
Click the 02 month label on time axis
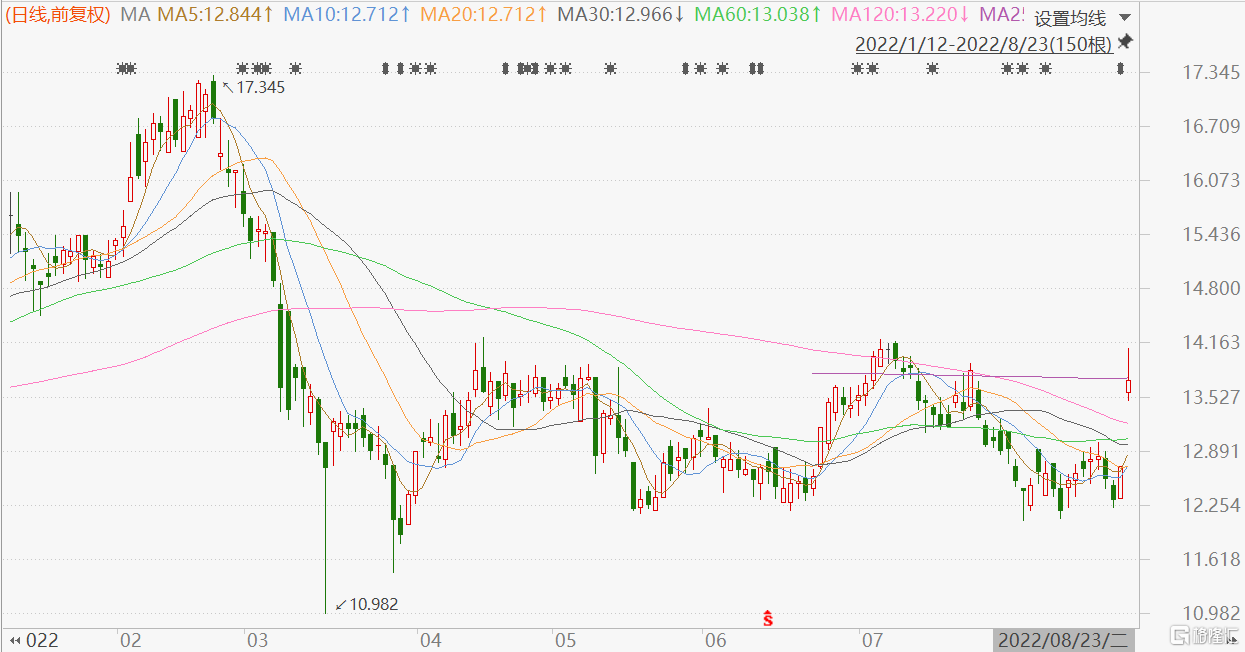click(129, 639)
